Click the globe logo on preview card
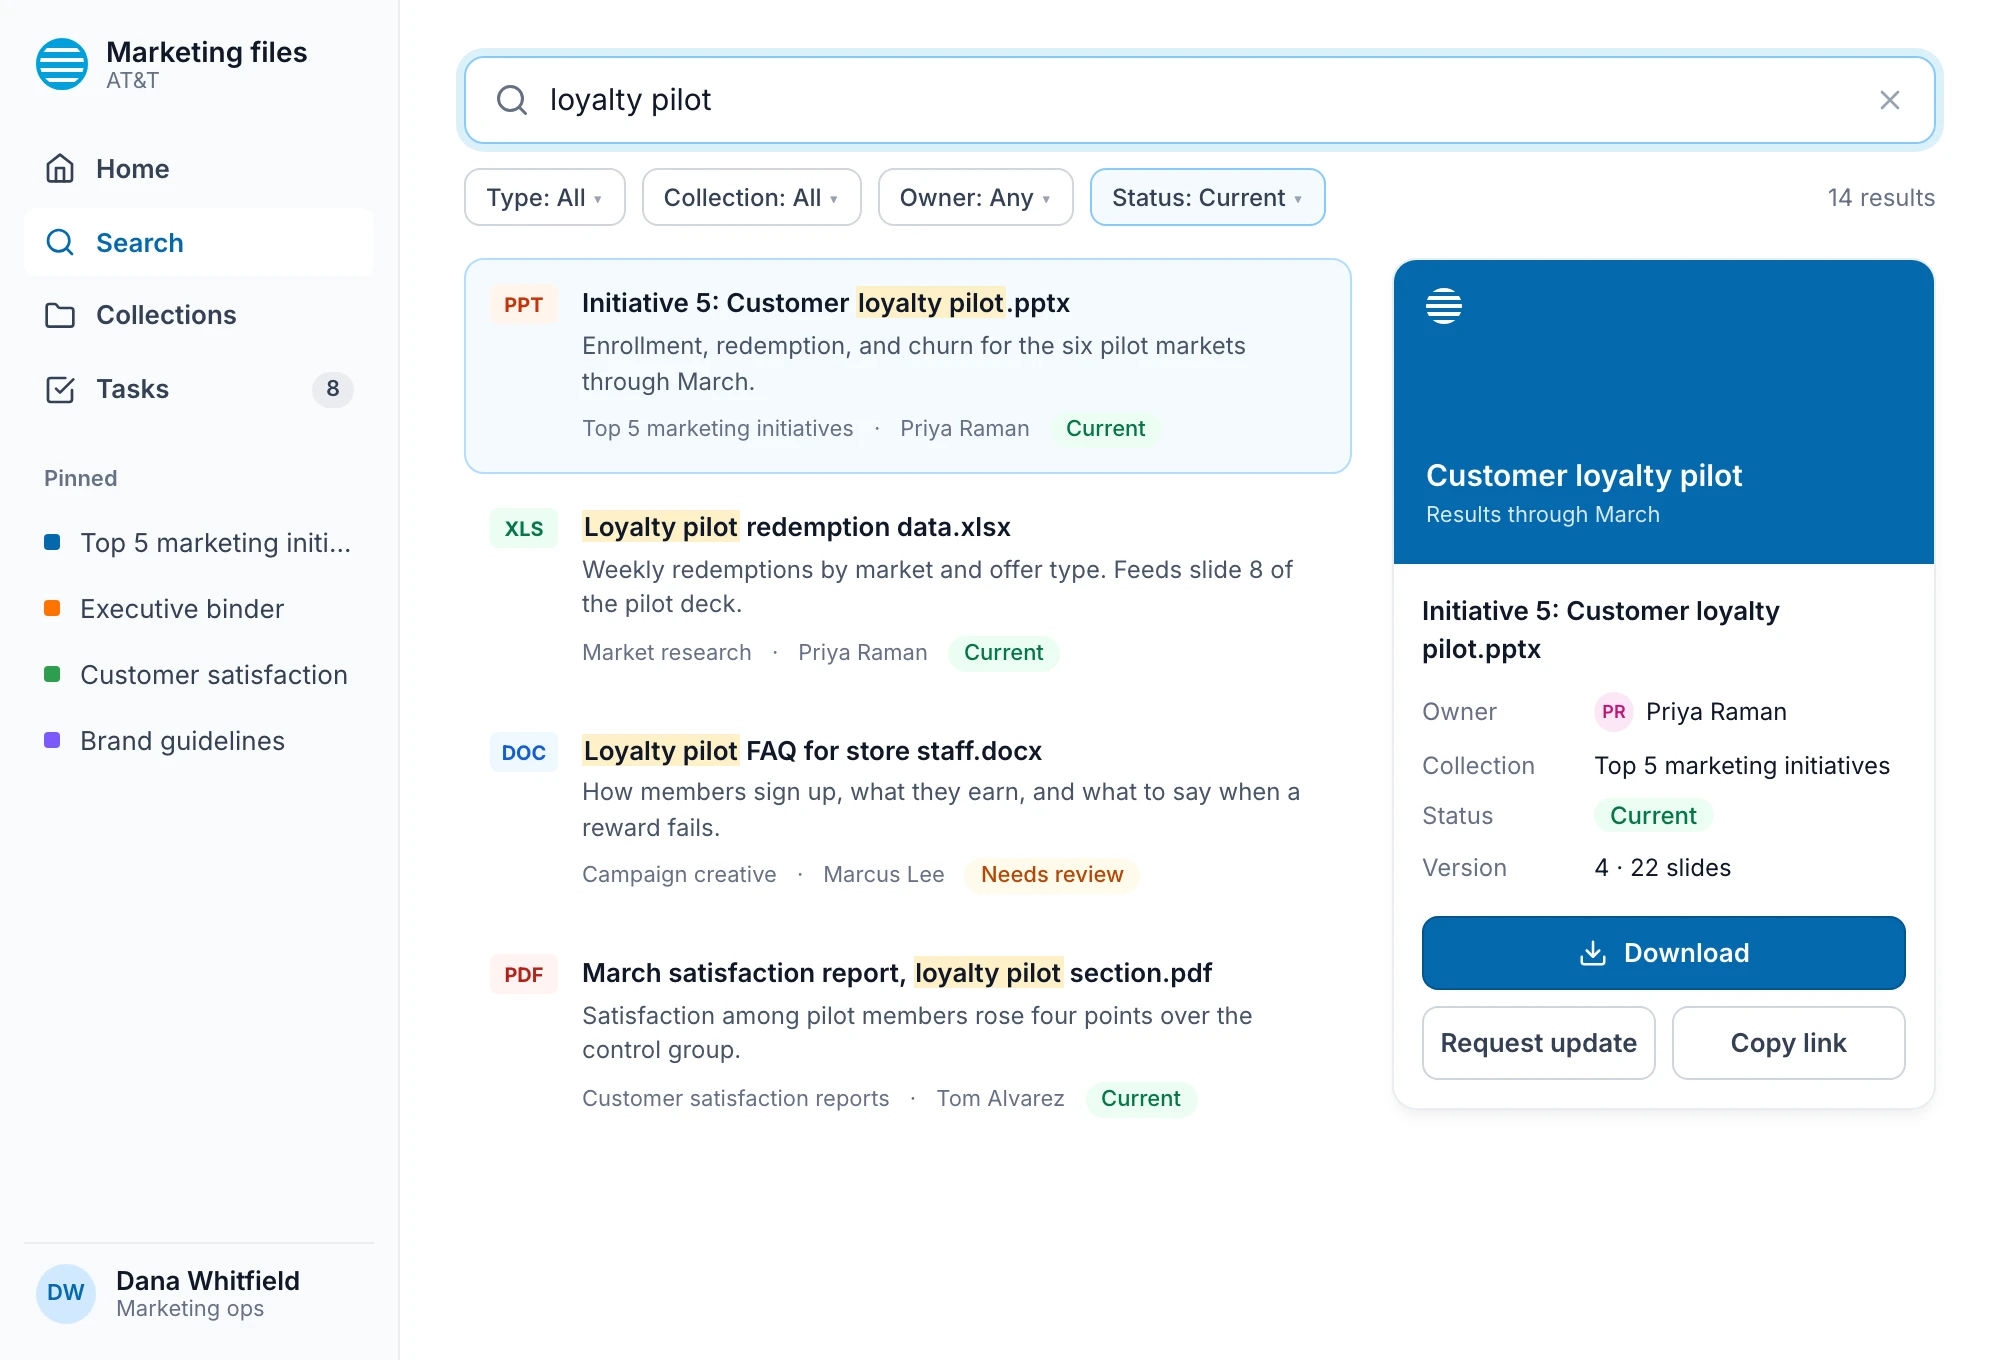Screen dimensions: 2000x1360 pyautogui.click(x=1444, y=306)
